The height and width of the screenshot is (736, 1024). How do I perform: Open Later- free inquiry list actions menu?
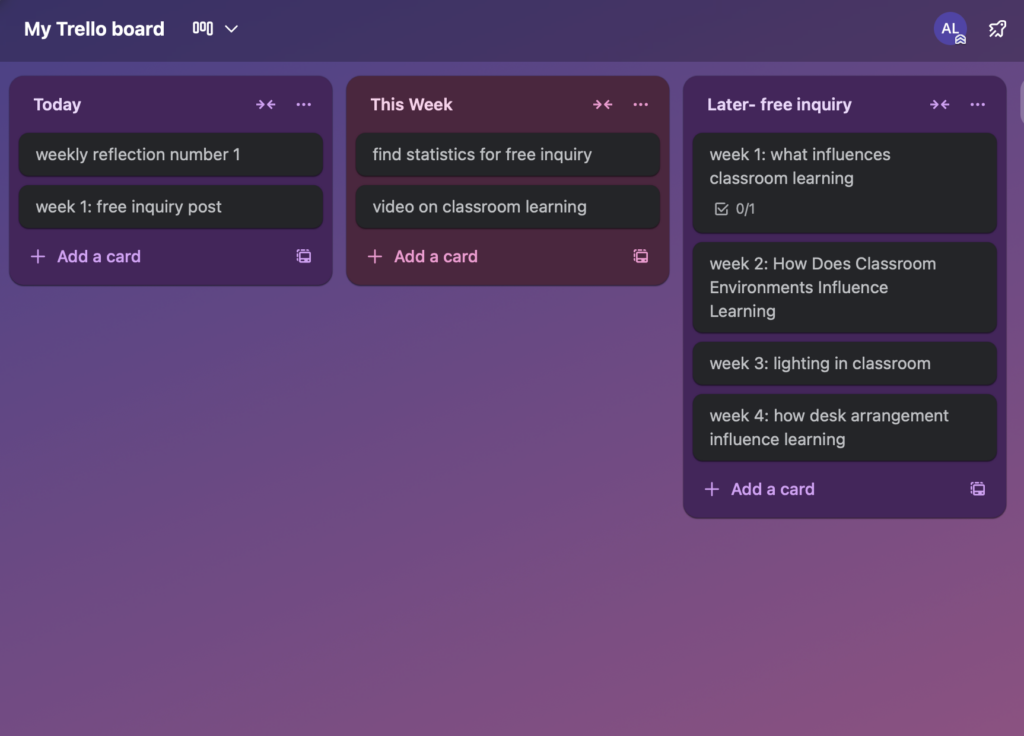978,105
